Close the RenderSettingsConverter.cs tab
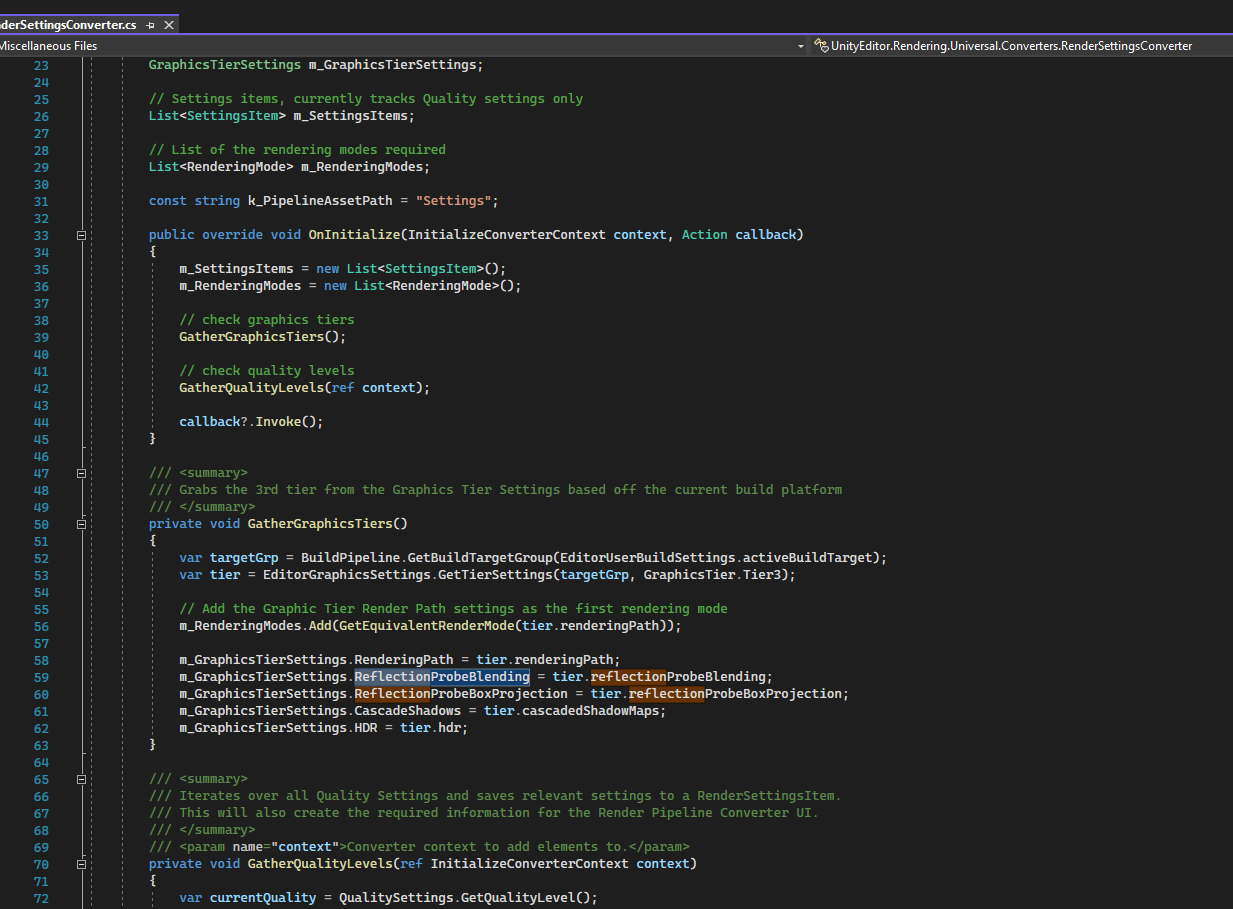 (x=166, y=24)
